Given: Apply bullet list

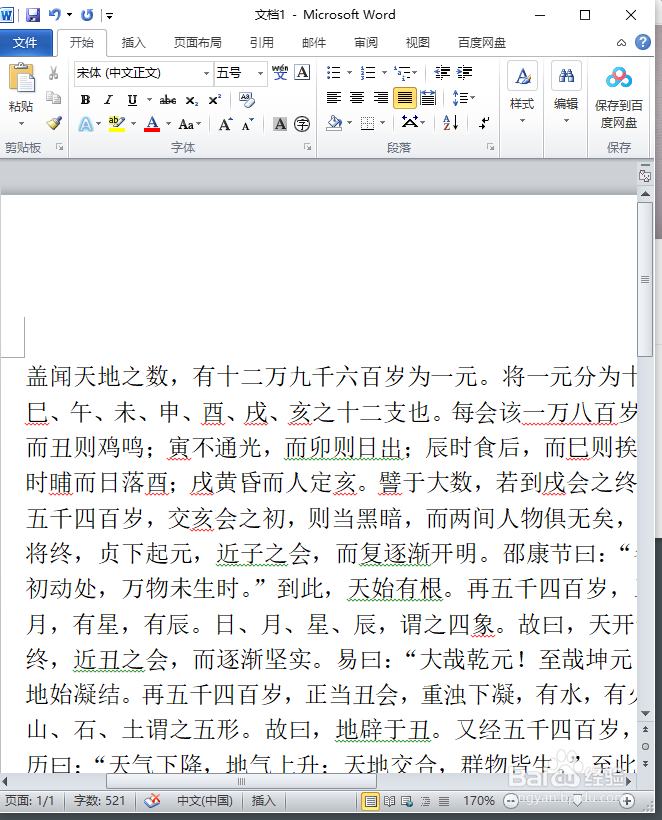Looking at the screenshot, I should click(x=333, y=73).
